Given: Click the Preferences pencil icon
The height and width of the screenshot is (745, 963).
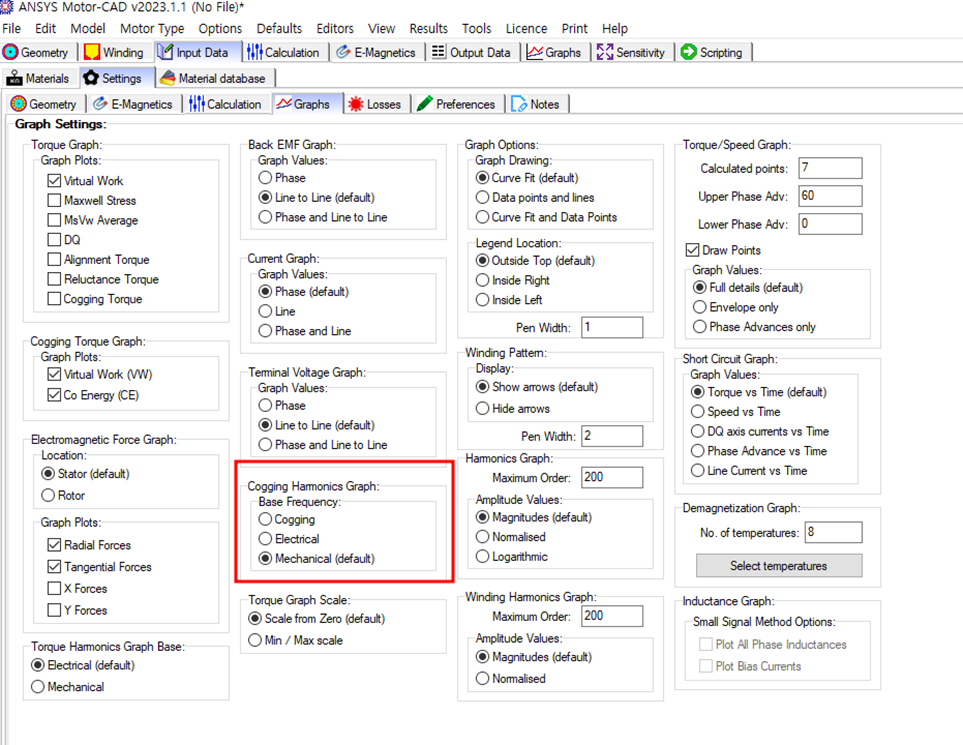Looking at the screenshot, I should [x=425, y=104].
